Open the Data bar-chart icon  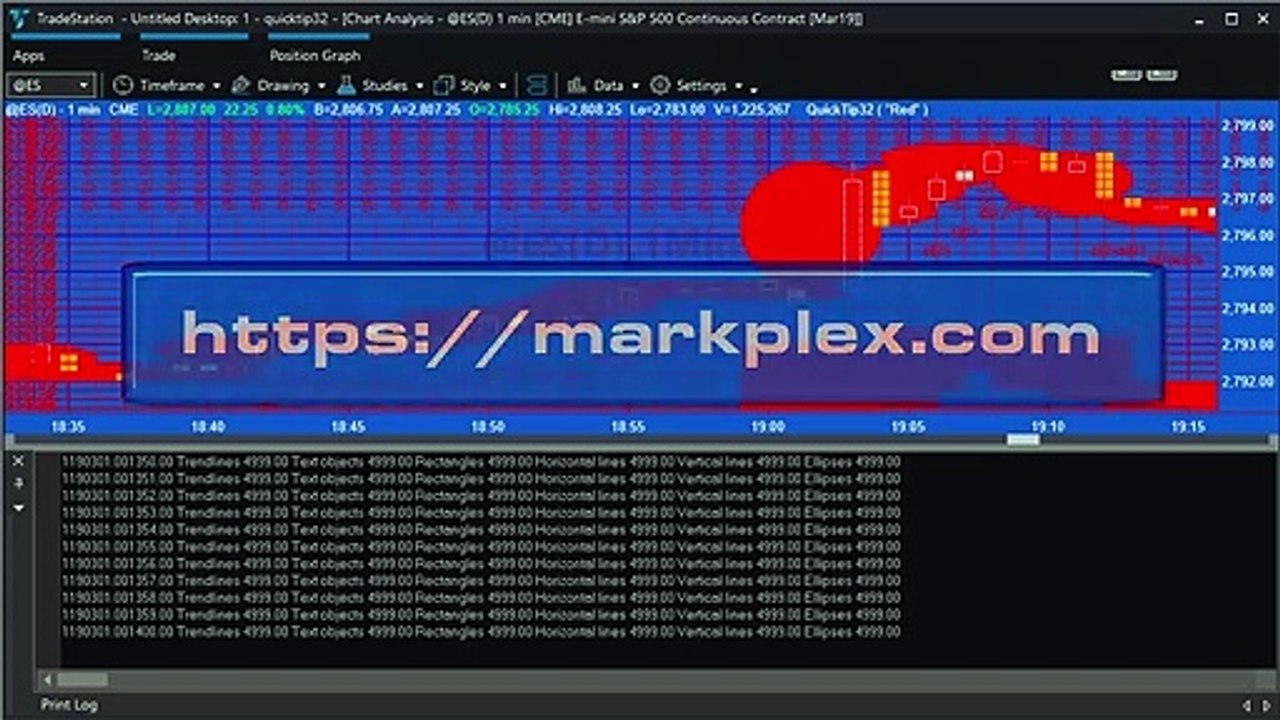577,85
